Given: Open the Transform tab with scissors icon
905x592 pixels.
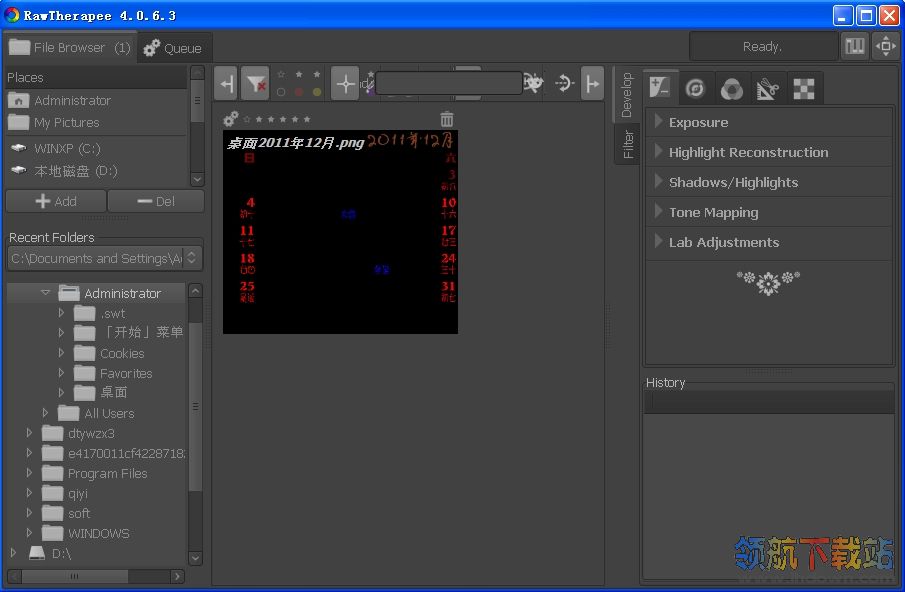Looking at the screenshot, I should 767,89.
